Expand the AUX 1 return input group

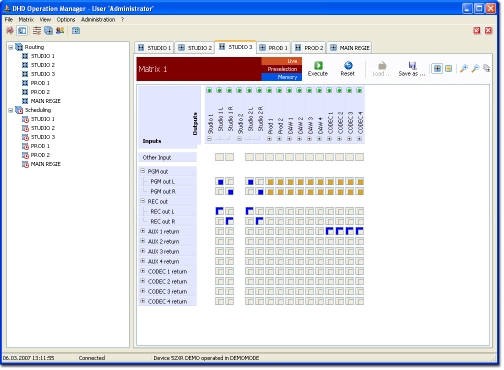(143, 231)
